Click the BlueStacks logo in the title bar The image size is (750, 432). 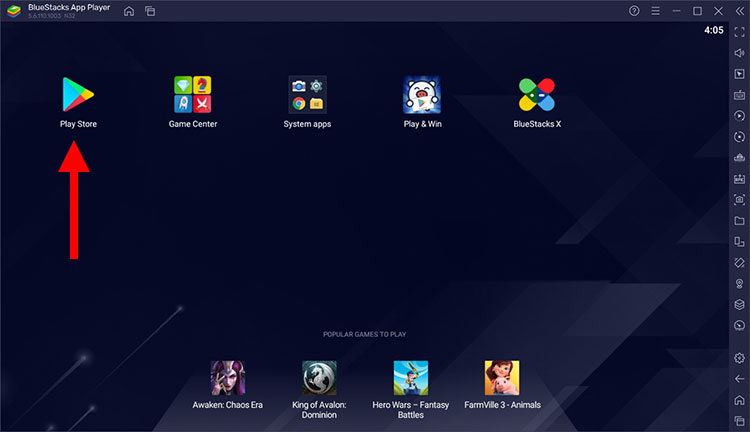point(14,11)
